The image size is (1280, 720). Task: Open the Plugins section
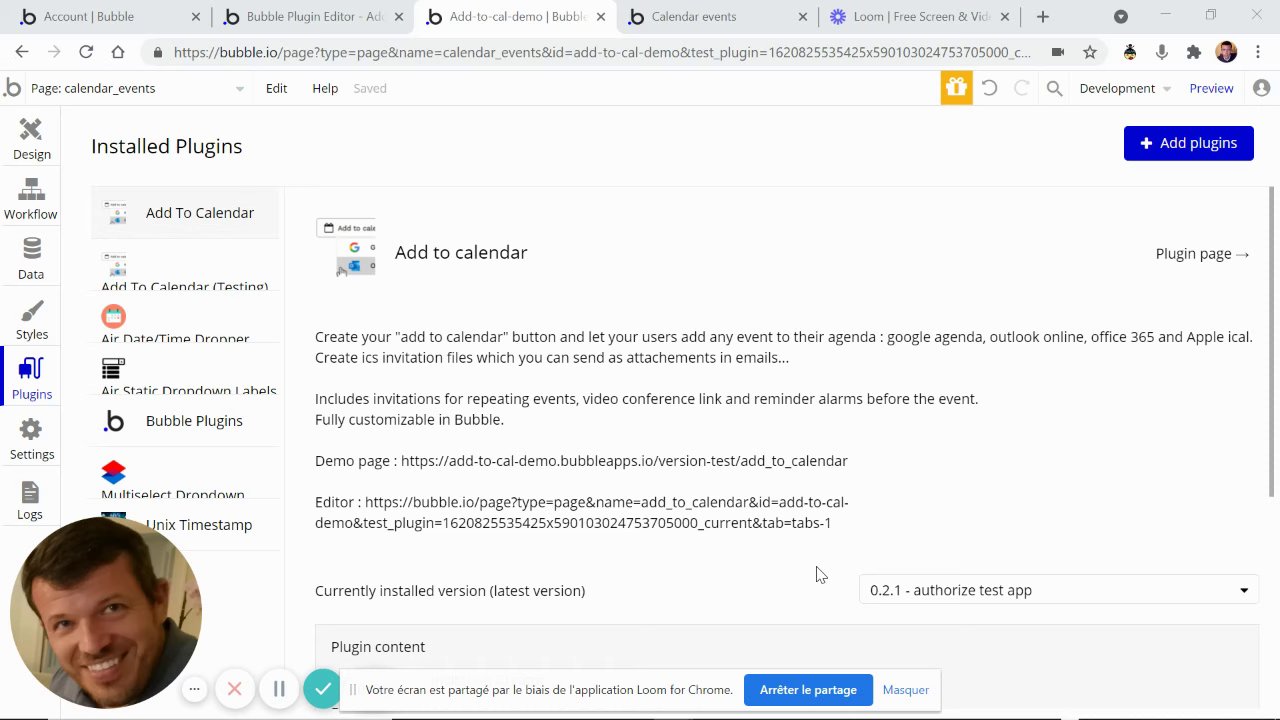31,379
